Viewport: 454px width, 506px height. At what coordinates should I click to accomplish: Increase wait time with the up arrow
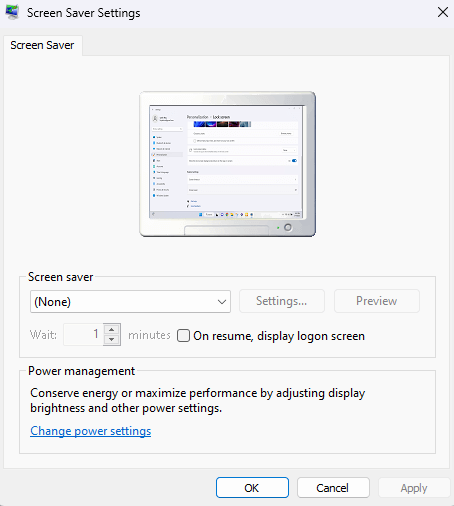[112, 329]
